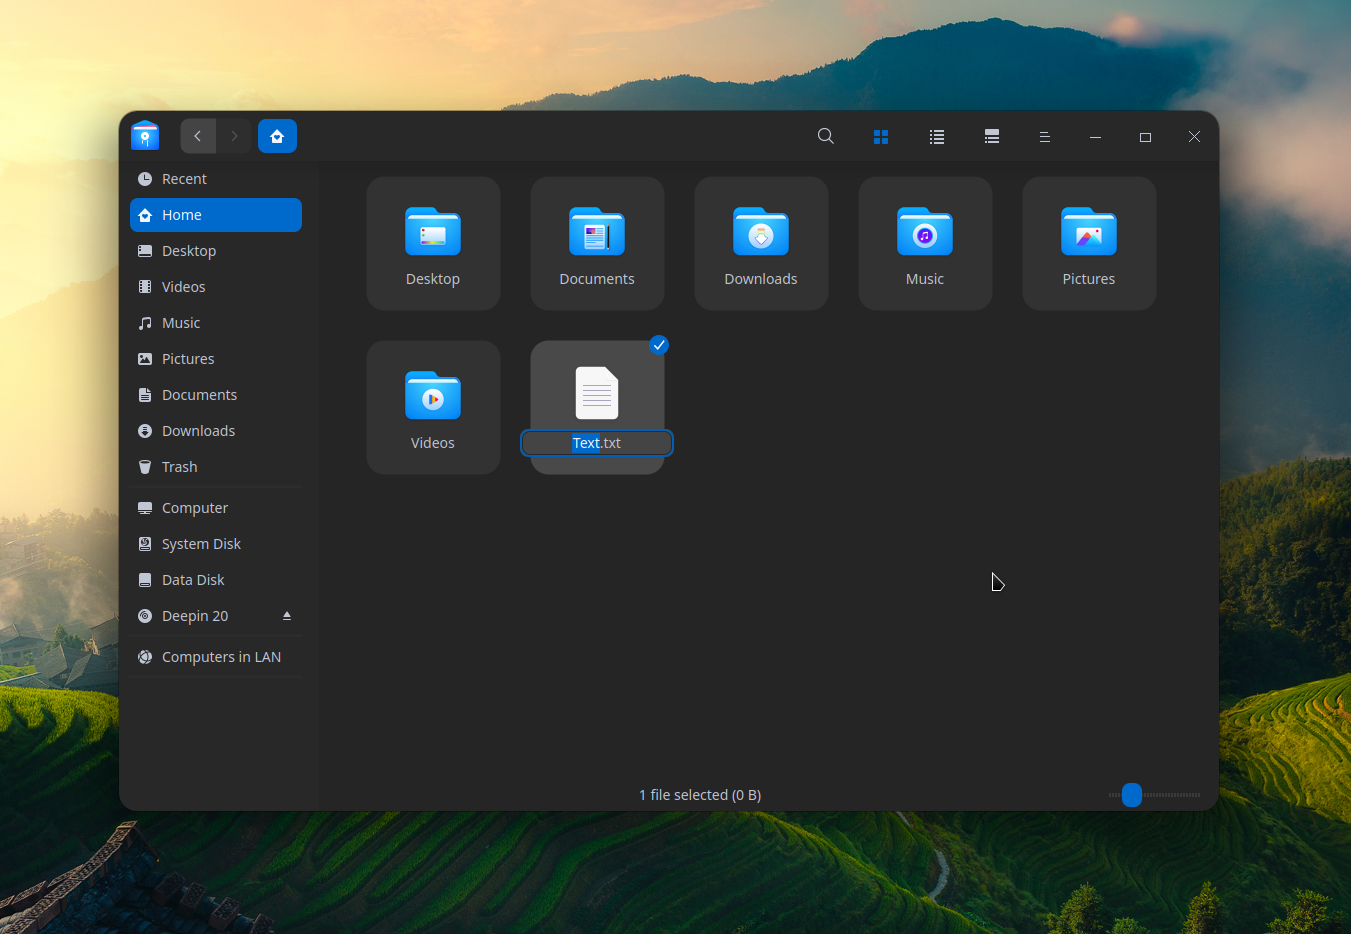
Task: Select the Videos folder icon
Action: click(433, 397)
